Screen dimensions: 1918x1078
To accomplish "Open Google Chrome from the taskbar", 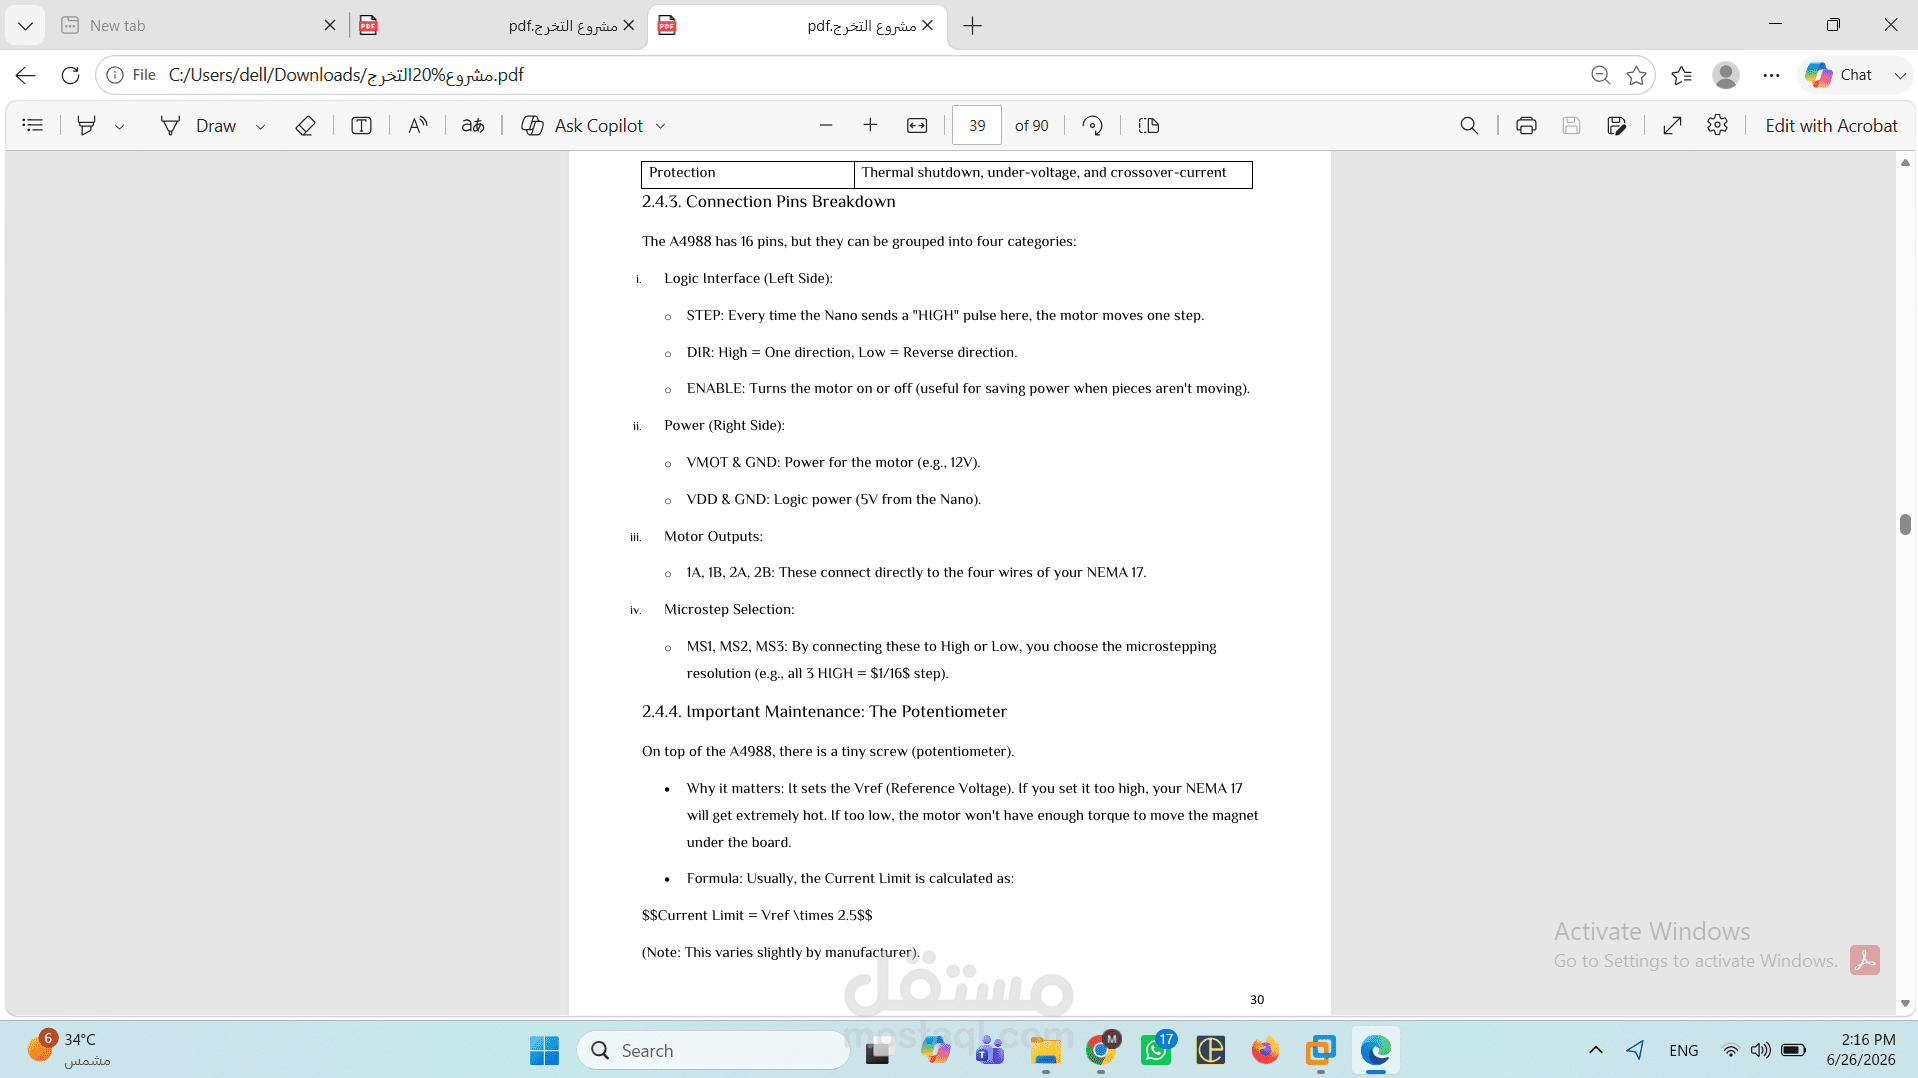I will point(1101,1051).
